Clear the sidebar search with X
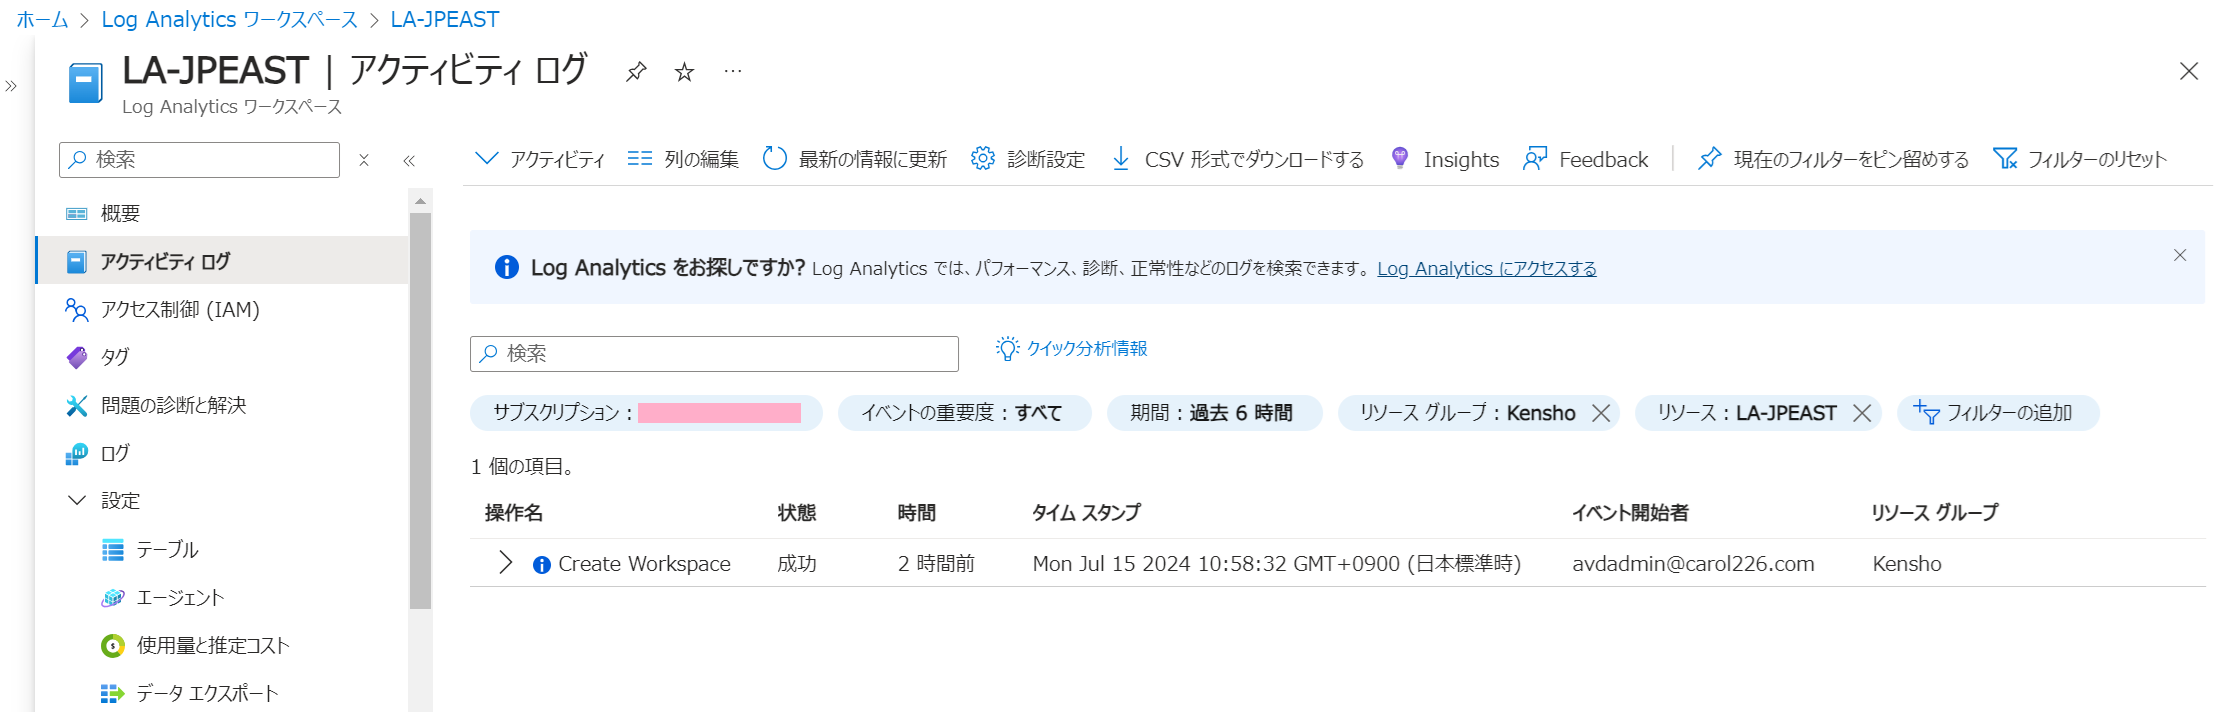 pos(364,160)
